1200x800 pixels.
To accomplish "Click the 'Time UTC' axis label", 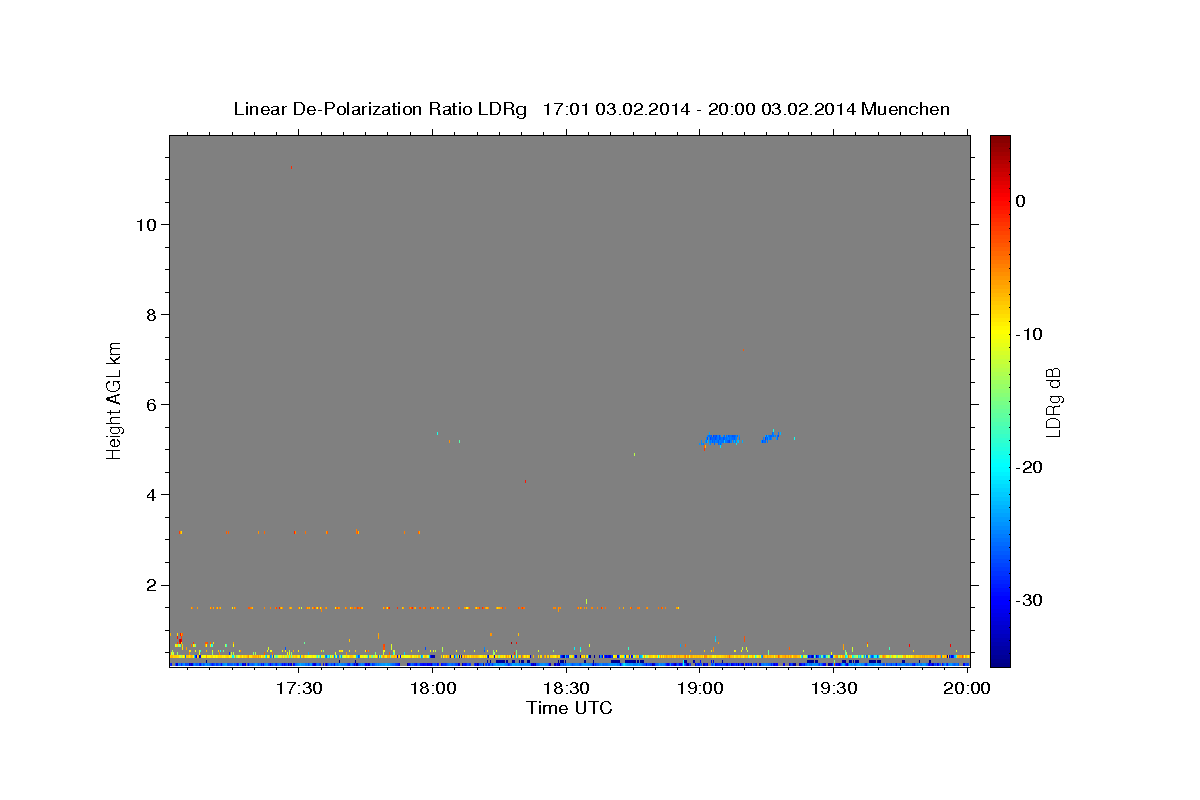I will pos(569,708).
